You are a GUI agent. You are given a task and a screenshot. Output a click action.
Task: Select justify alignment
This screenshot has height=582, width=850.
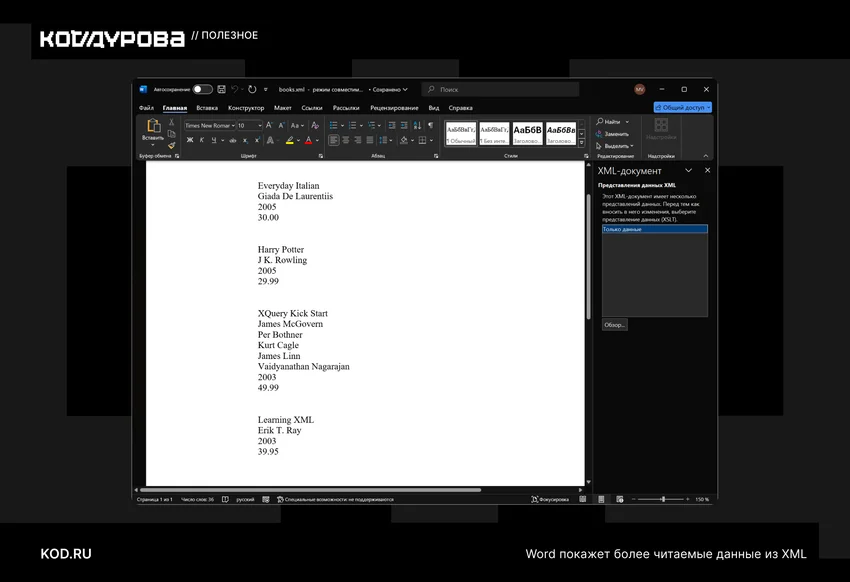[x=370, y=140]
